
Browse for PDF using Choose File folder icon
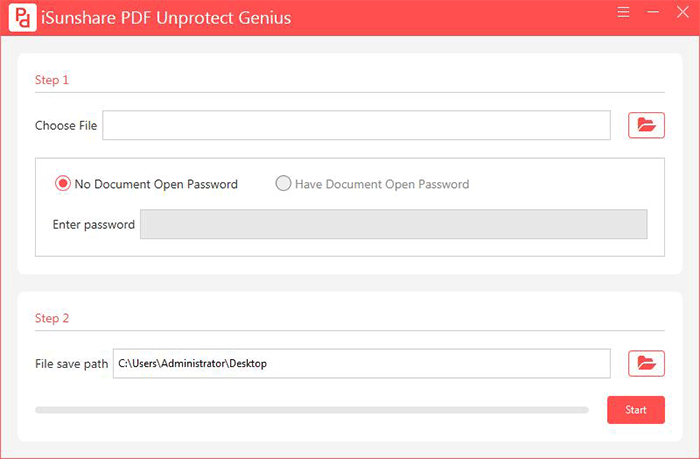[646, 125]
